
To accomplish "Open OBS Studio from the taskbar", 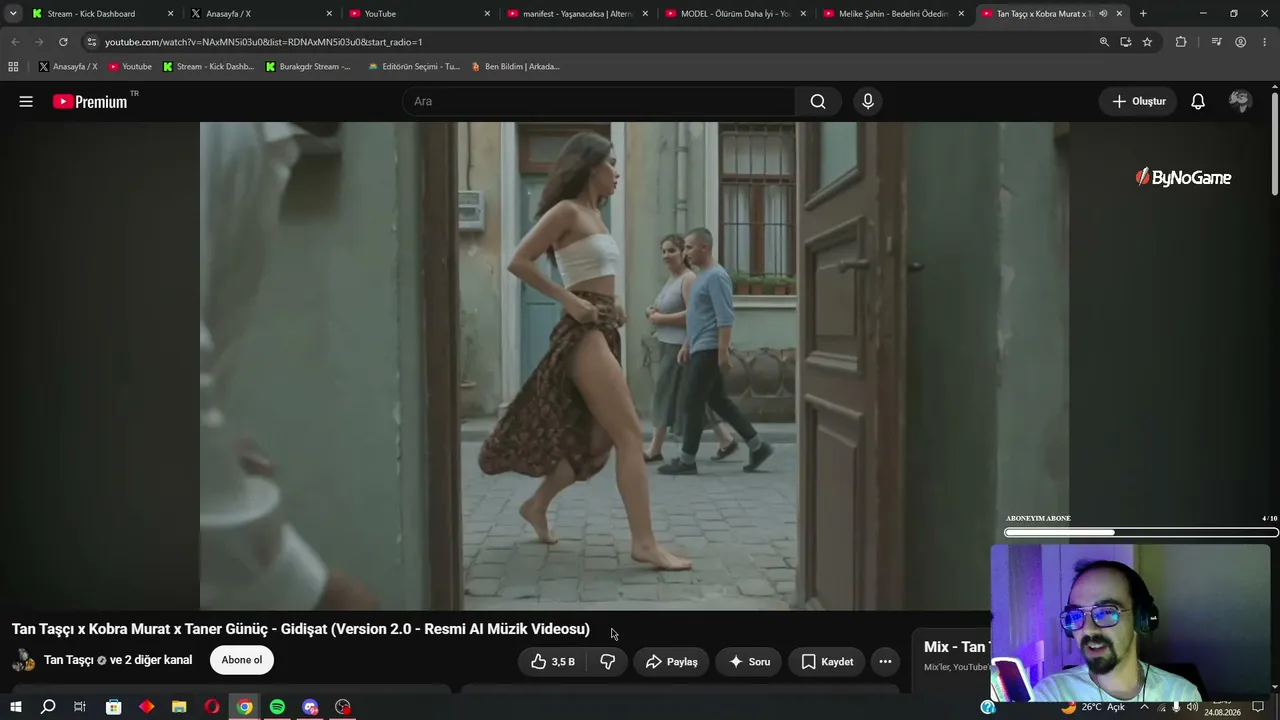I will 343,707.
